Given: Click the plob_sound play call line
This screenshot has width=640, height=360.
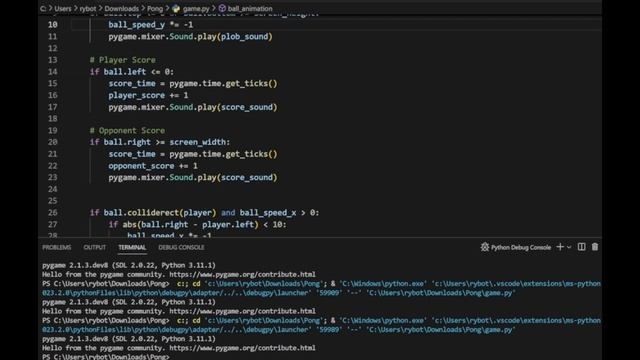Looking at the screenshot, I should click(x=190, y=37).
